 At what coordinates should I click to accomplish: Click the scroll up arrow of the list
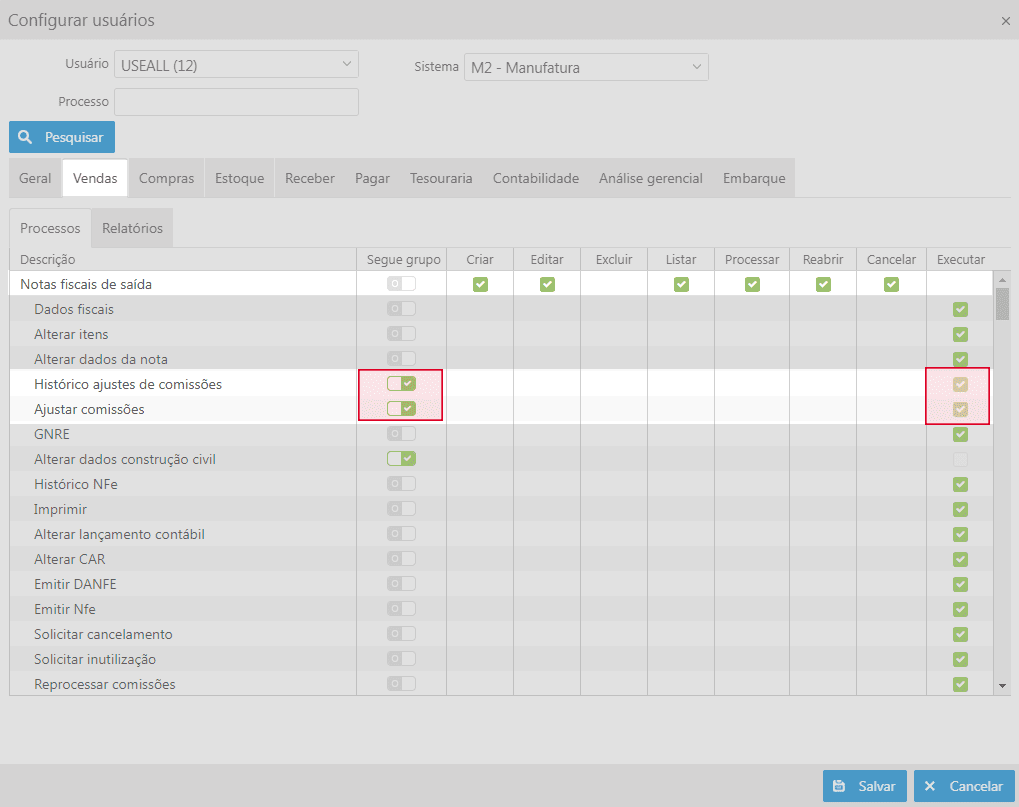pos(1002,279)
